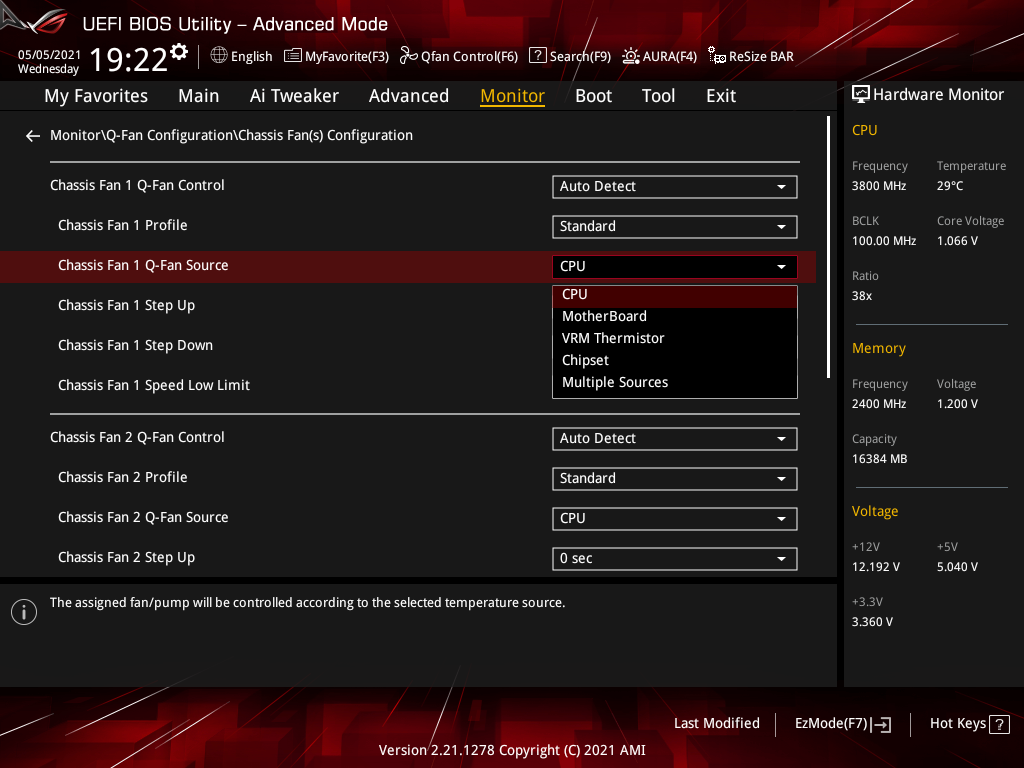Click the settings gear icon beside the clock
This screenshot has height=768, width=1024.
(x=179, y=52)
